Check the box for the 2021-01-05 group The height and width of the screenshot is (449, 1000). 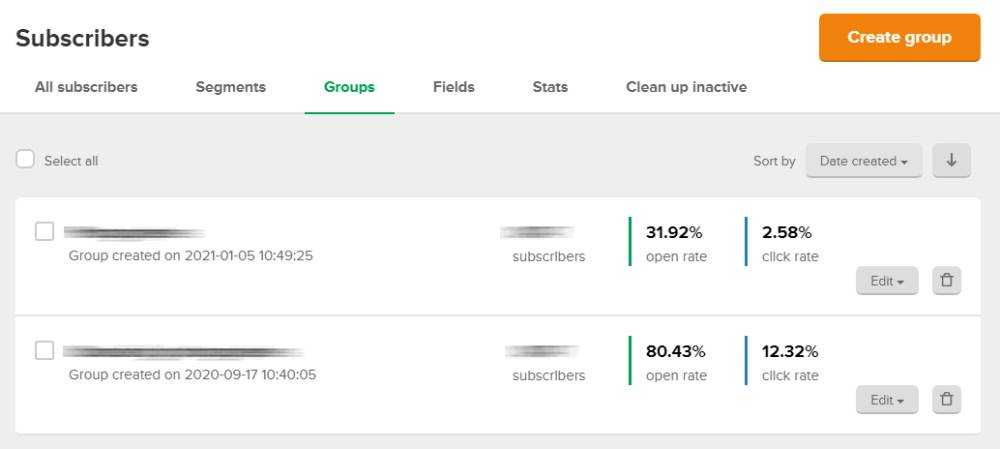pos(44,232)
